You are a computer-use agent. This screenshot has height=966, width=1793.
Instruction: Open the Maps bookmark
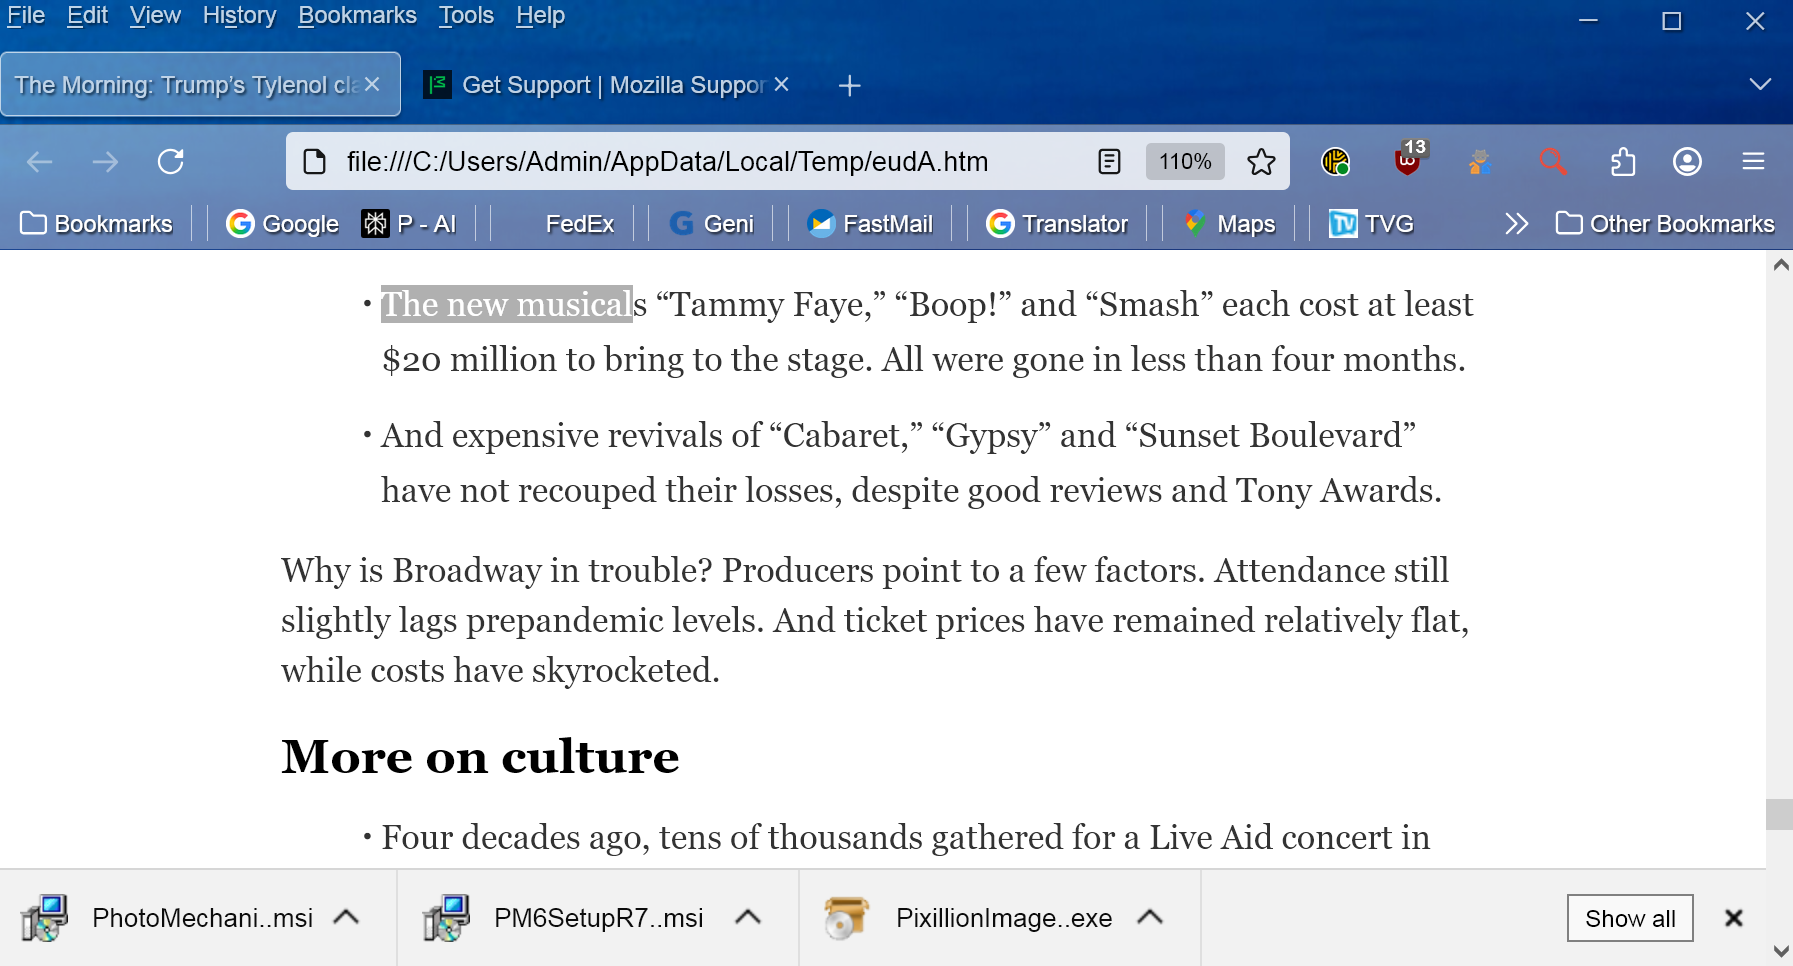(x=1229, y=224)
